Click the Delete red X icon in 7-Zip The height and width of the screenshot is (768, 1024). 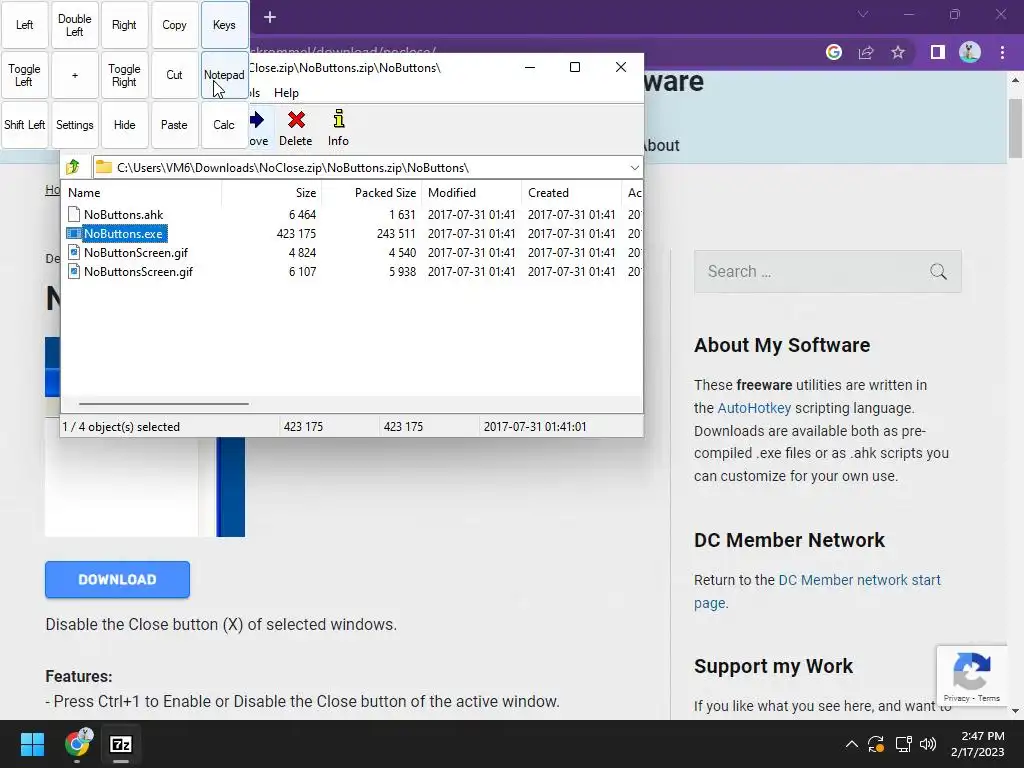coord(296,120)
